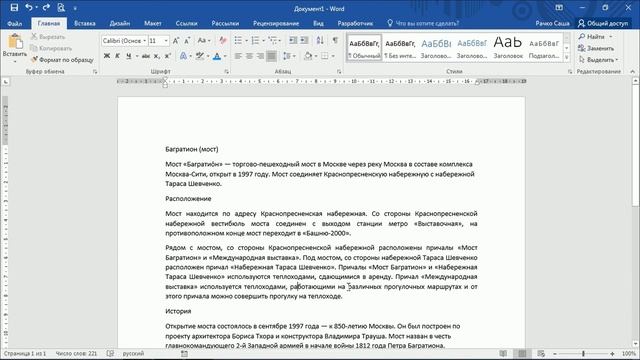Expand bullet list options dropdown
640x360 pixels.
(x=247, y=40)
